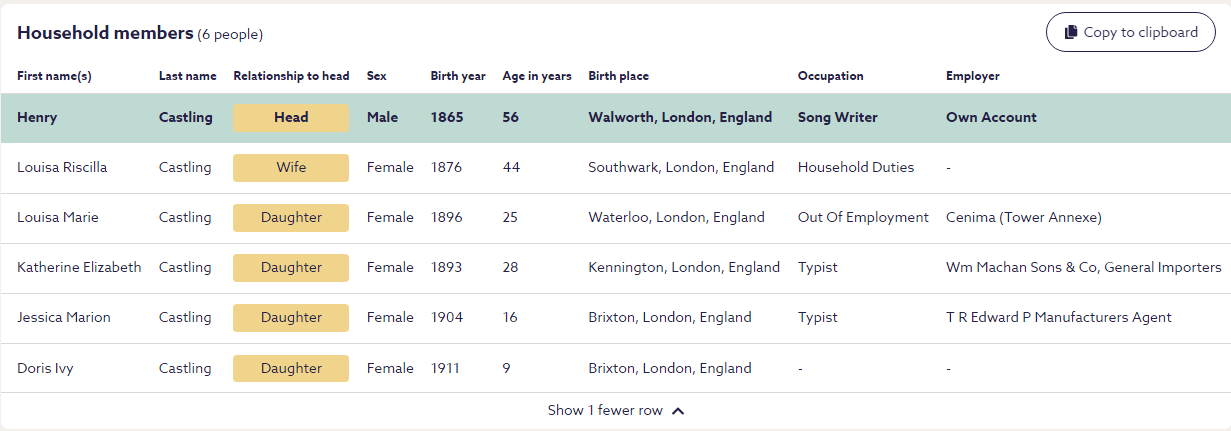The height and width of the screenshot is (431, 1231).
Task: Click the Head relationship badge
Action: [x=291, y=117]
